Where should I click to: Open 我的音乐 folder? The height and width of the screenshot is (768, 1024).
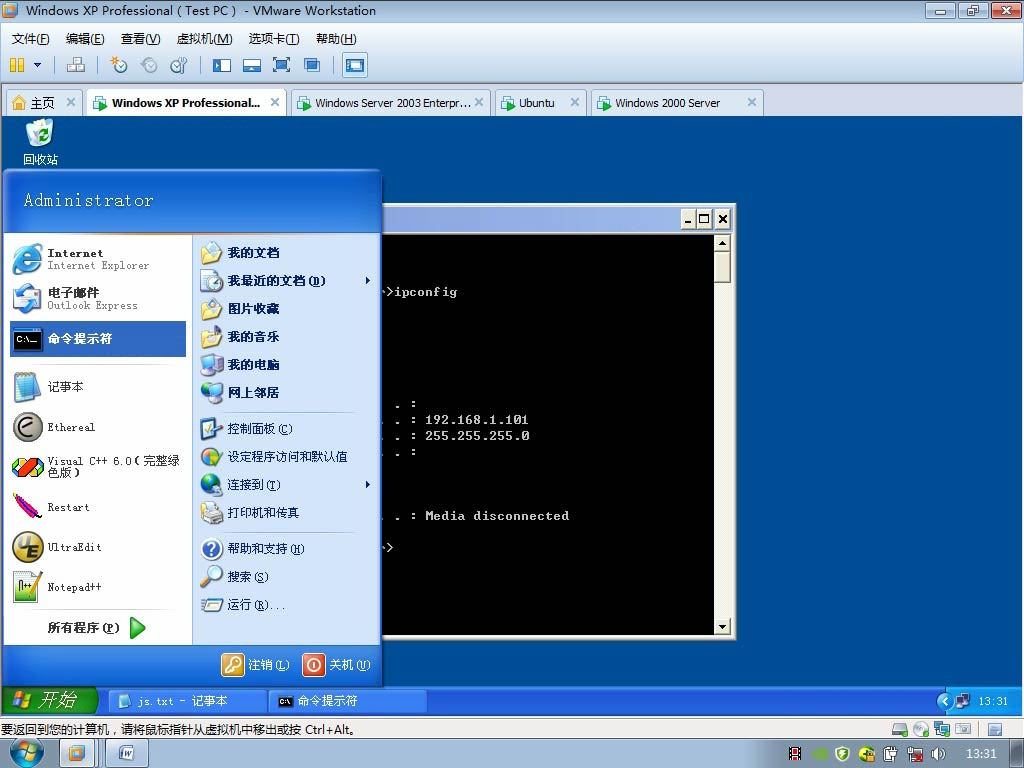[287, 336]
